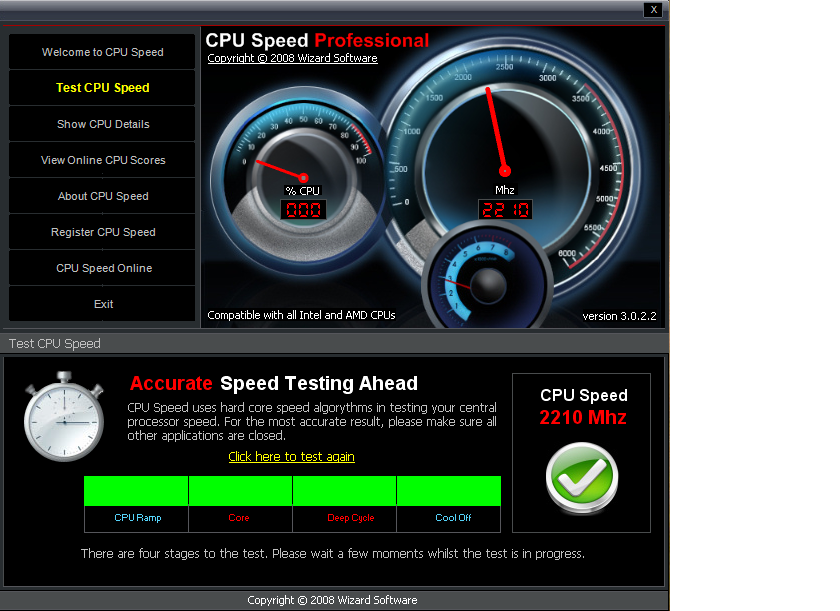Click the Cool Off stage label
The image size is (840, 611).
pos(453,518)
